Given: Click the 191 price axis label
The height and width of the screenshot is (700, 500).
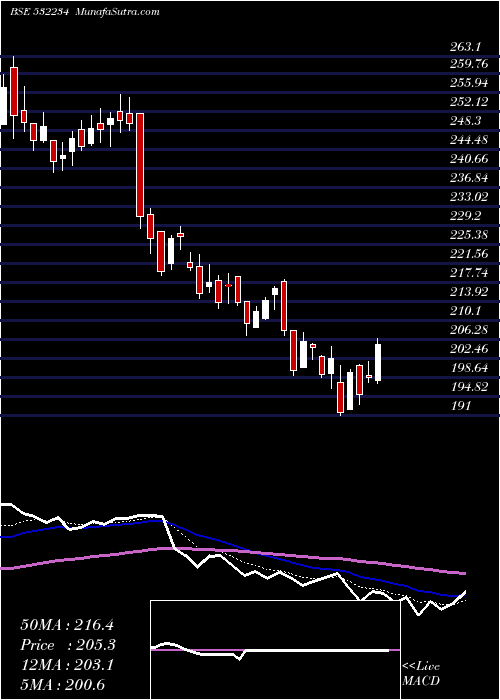Looking at the screenshot, I should coord(459,406).
